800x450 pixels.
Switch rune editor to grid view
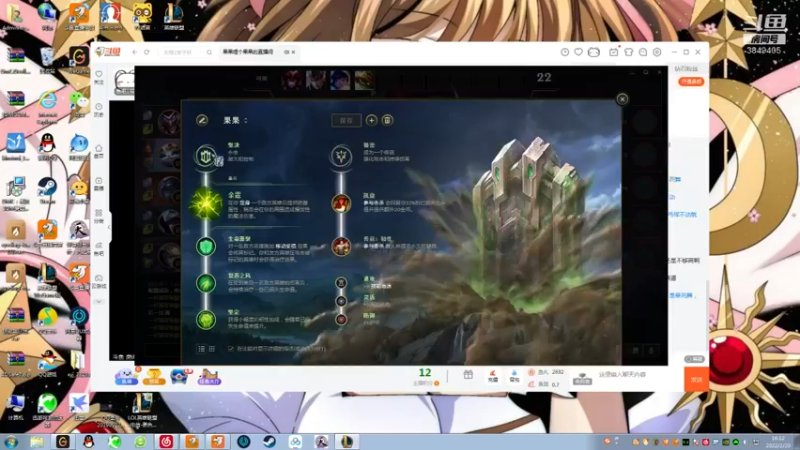point(212,349)
